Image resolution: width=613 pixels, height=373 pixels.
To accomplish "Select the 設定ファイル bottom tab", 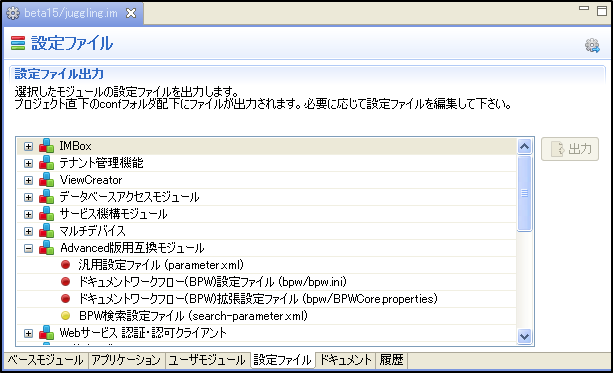I will (x=282, y=360).
